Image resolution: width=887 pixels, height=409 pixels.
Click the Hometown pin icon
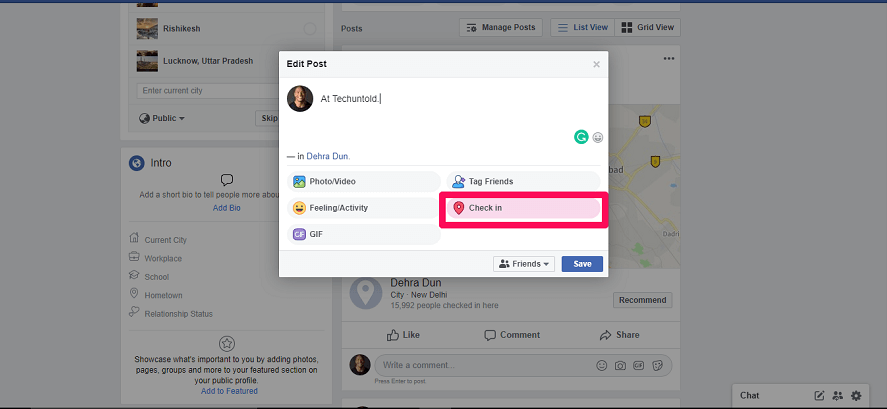click(134, 292)
